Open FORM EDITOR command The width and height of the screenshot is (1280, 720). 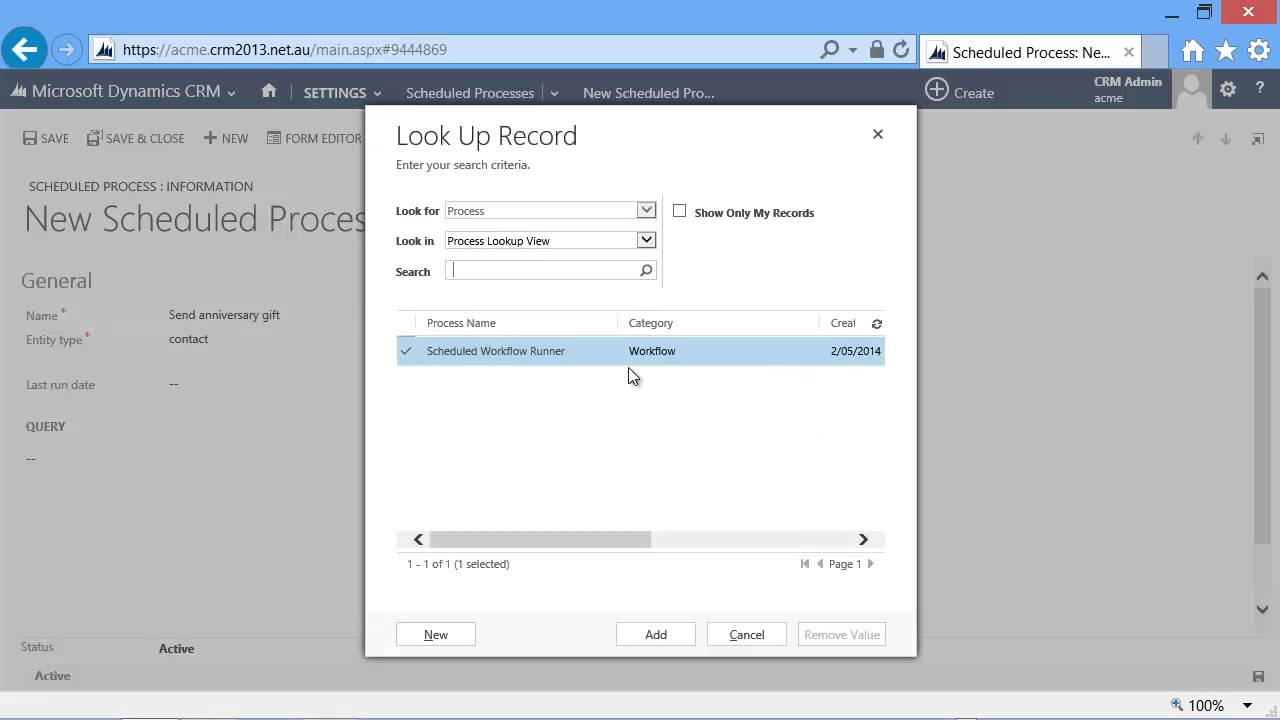(x=314, y=138)
